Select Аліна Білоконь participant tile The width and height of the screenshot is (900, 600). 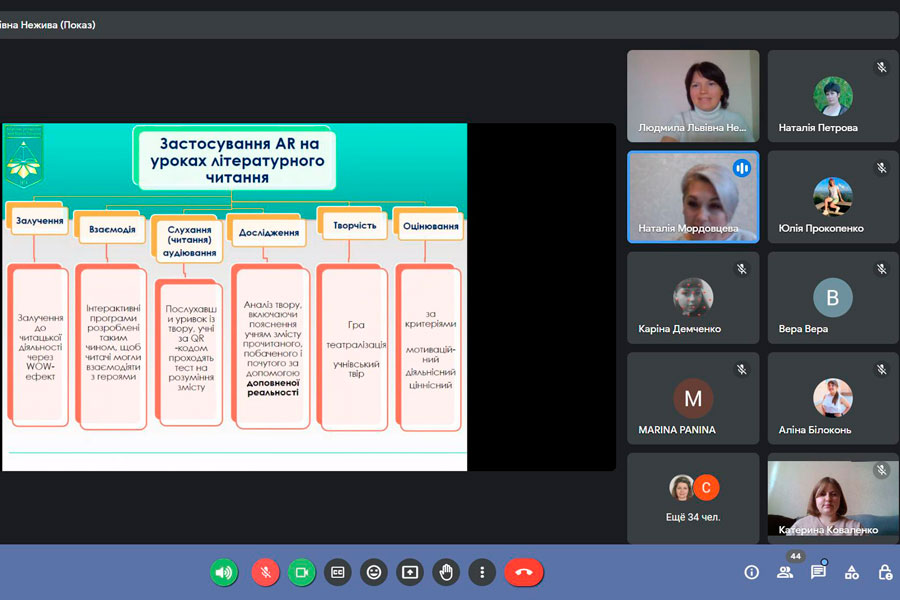833,398
